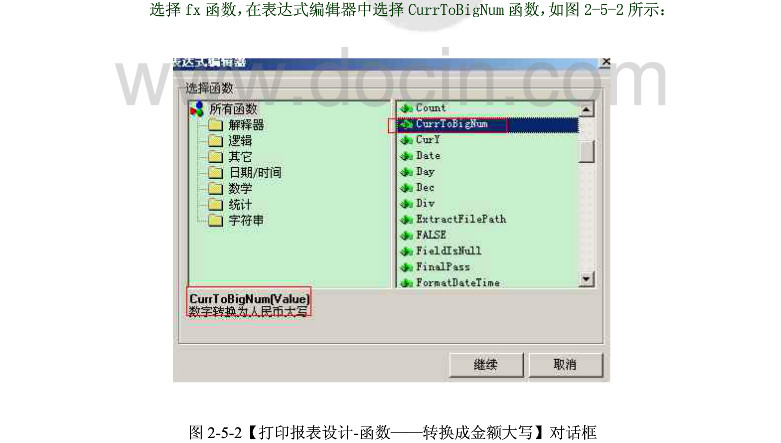Image resolution: width=781 pixels, height=443 pixels.
Task: Open the 日期/时间 category
Action: [x=255, y=172]
